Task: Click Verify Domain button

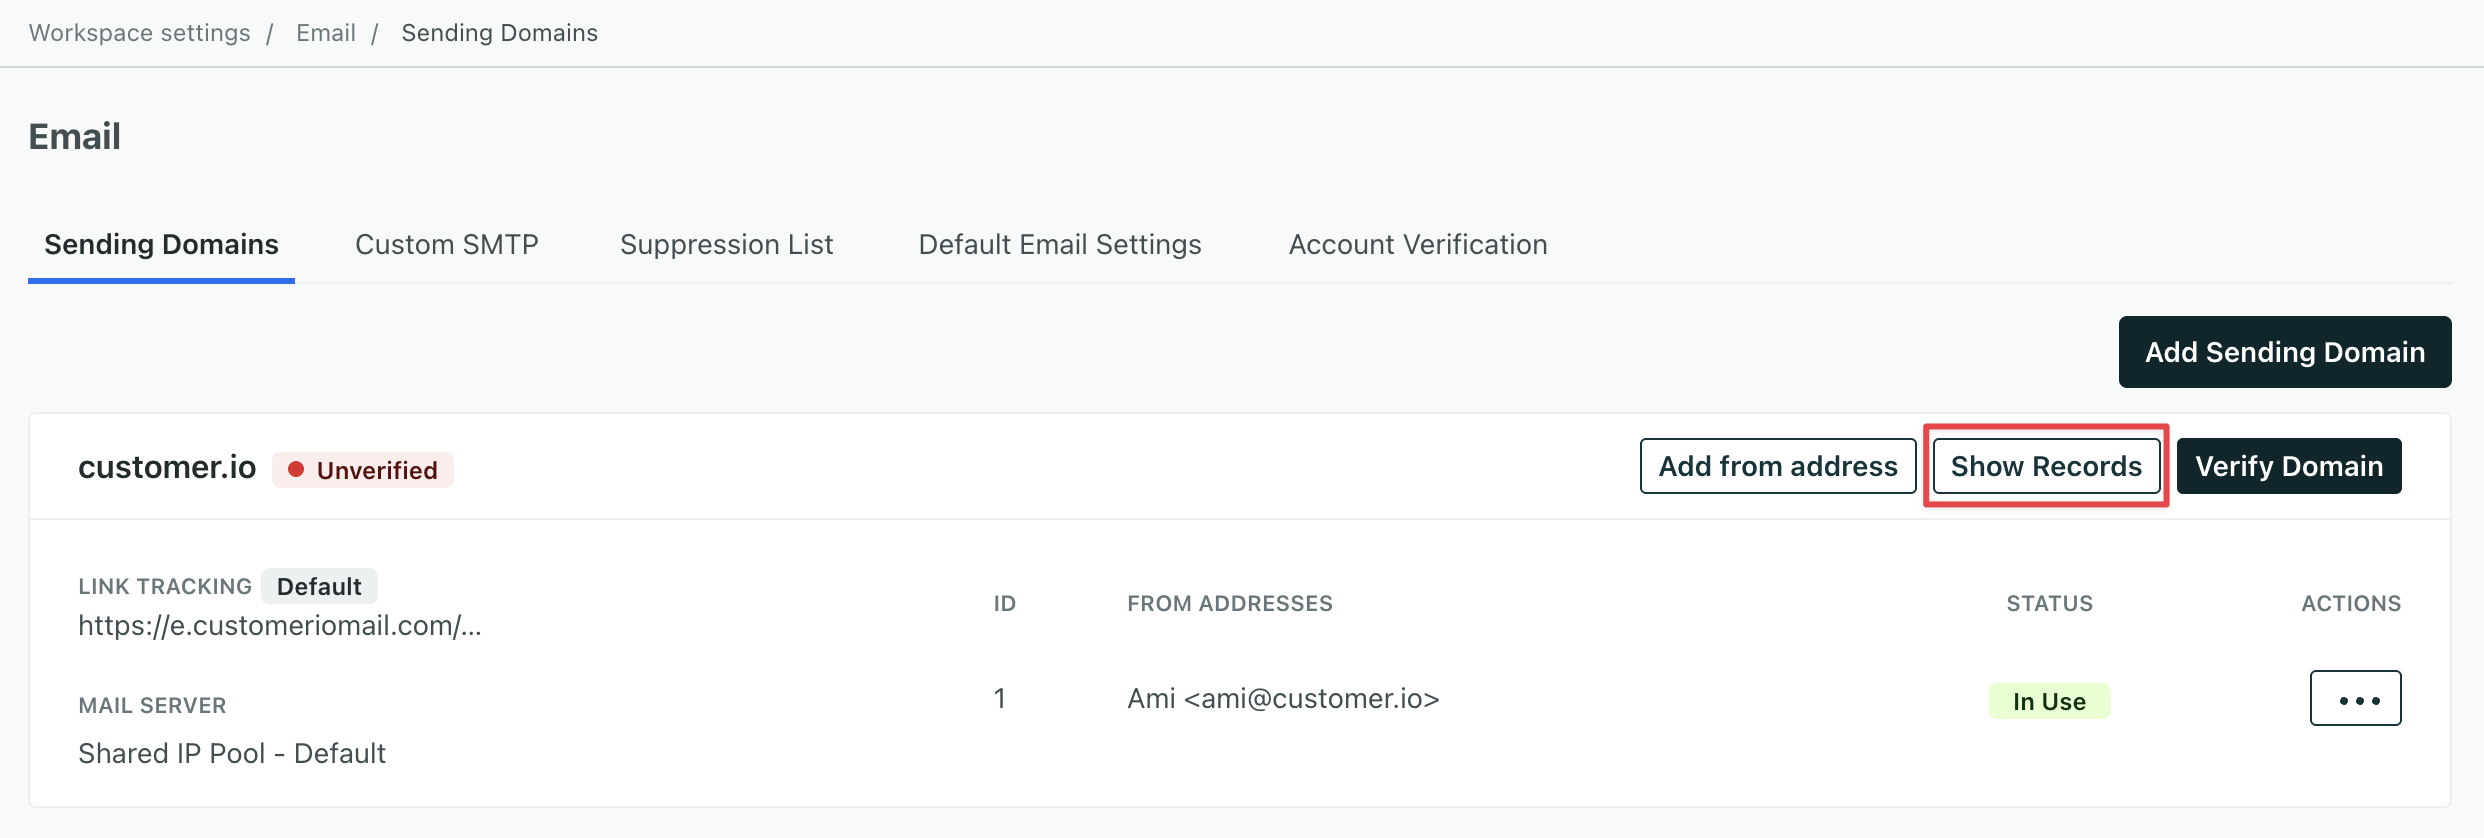Action: (2289, 466)
